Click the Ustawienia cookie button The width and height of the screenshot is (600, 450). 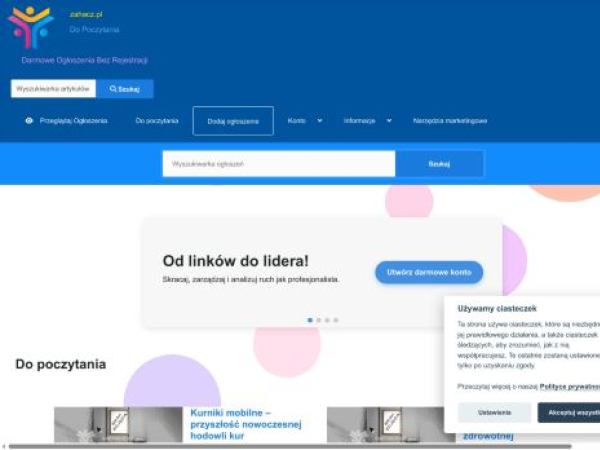[x=494, y=412]
